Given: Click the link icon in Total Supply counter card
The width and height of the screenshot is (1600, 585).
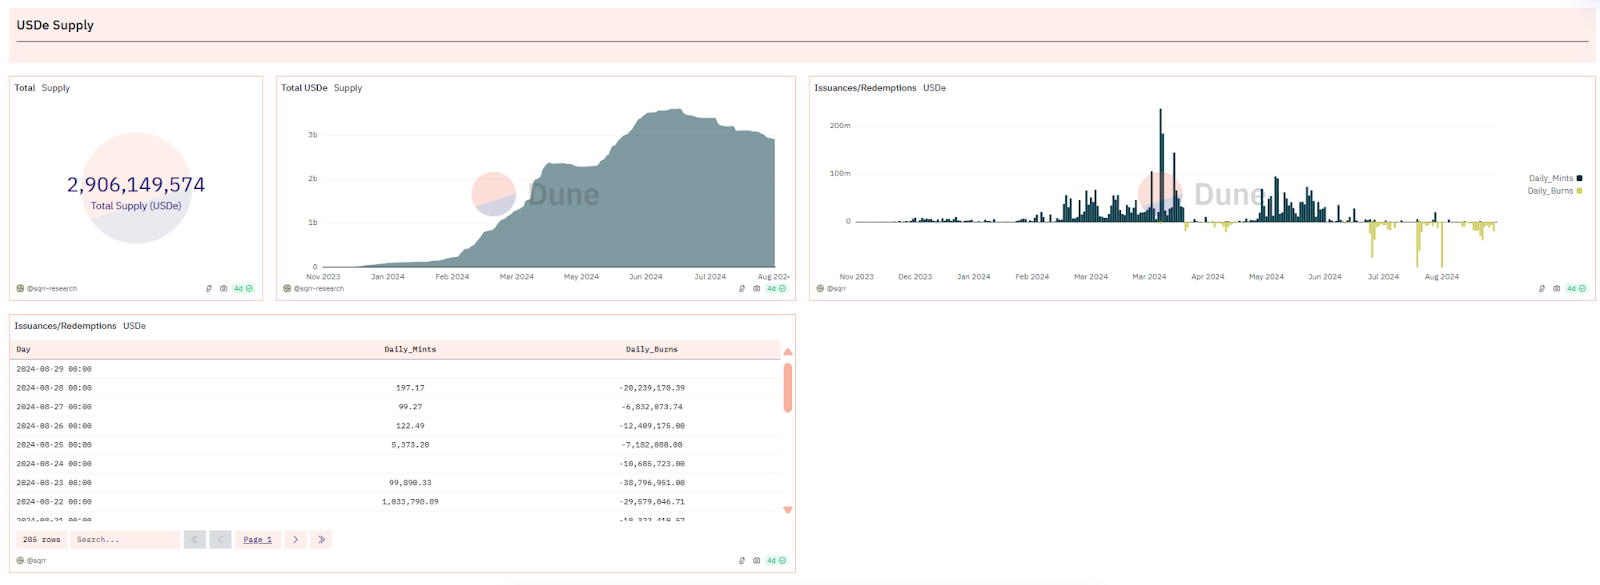Looking at the screenshot, I should 209,288.
